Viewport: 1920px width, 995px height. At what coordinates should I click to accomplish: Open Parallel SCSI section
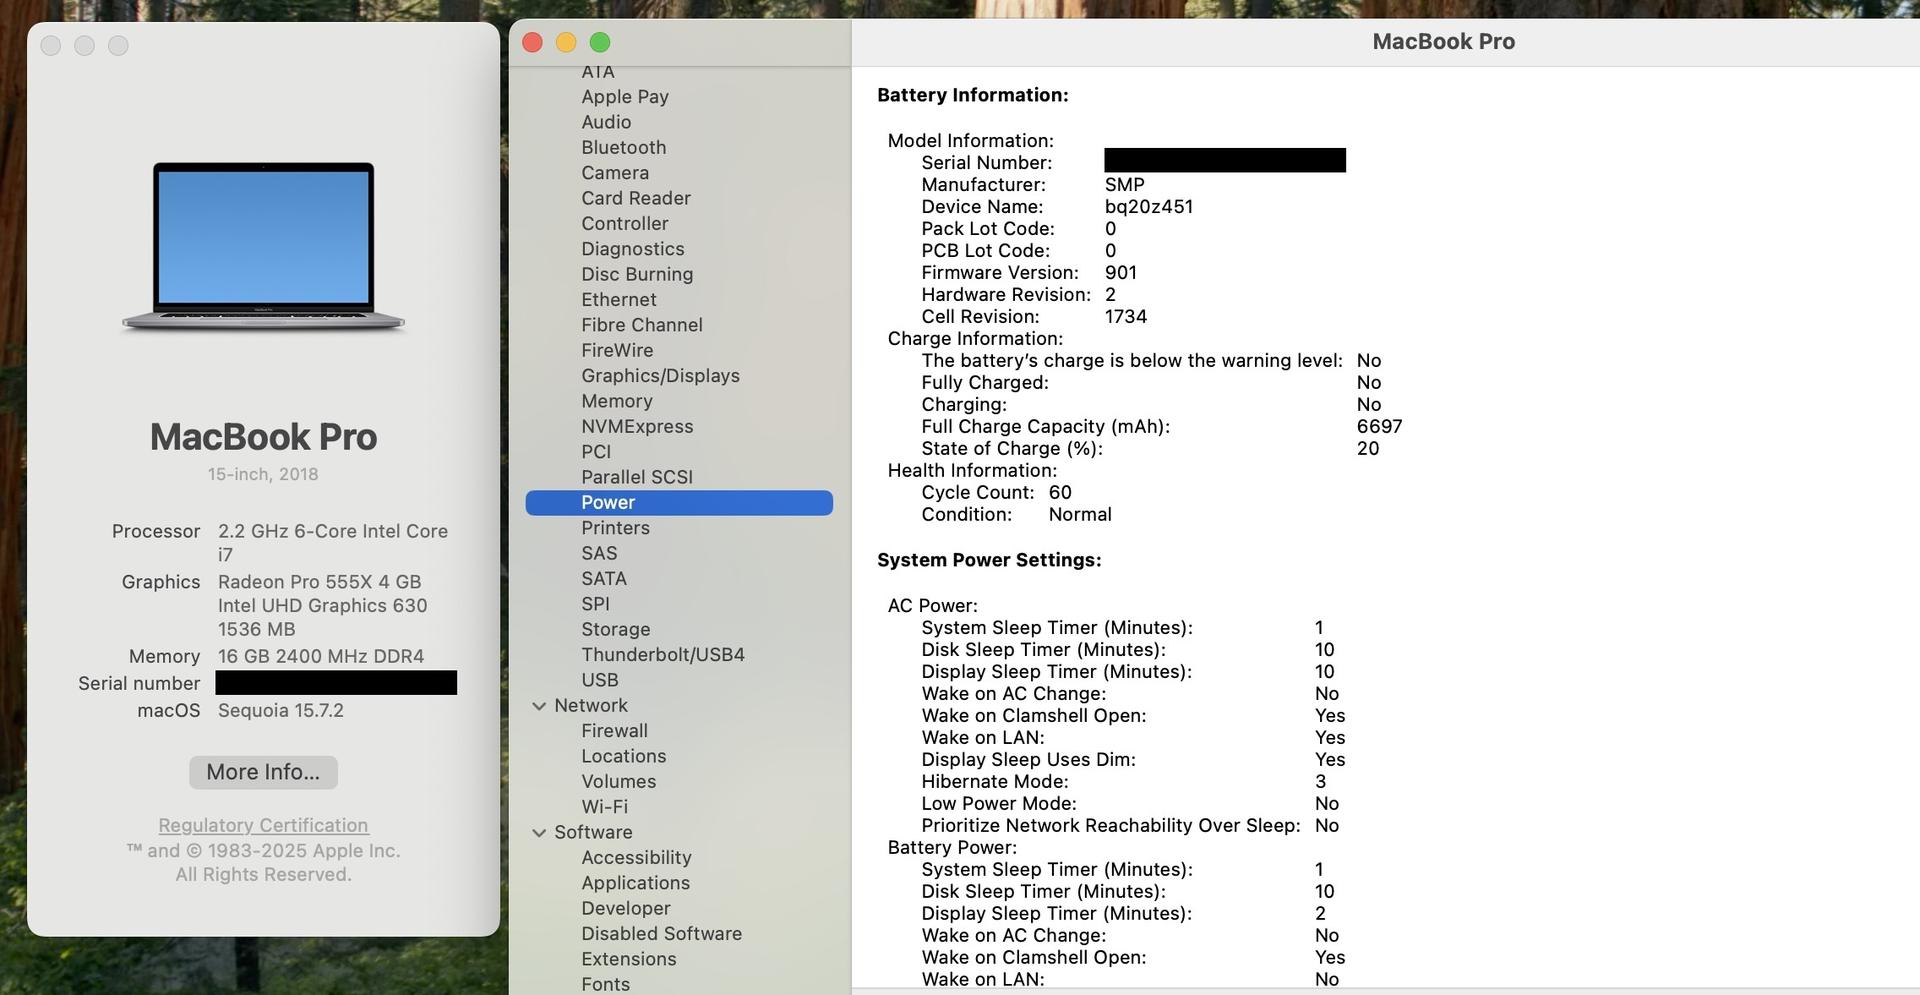point(637,477)
